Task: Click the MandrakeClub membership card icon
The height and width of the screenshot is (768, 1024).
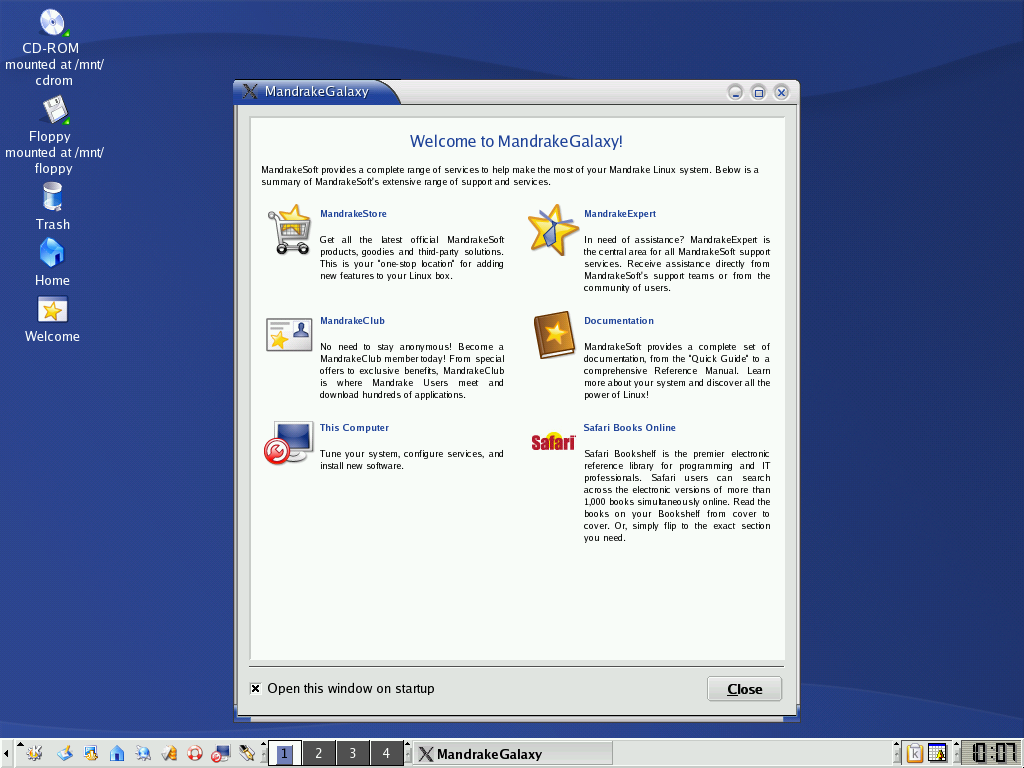Action: [x=289, y=334]
